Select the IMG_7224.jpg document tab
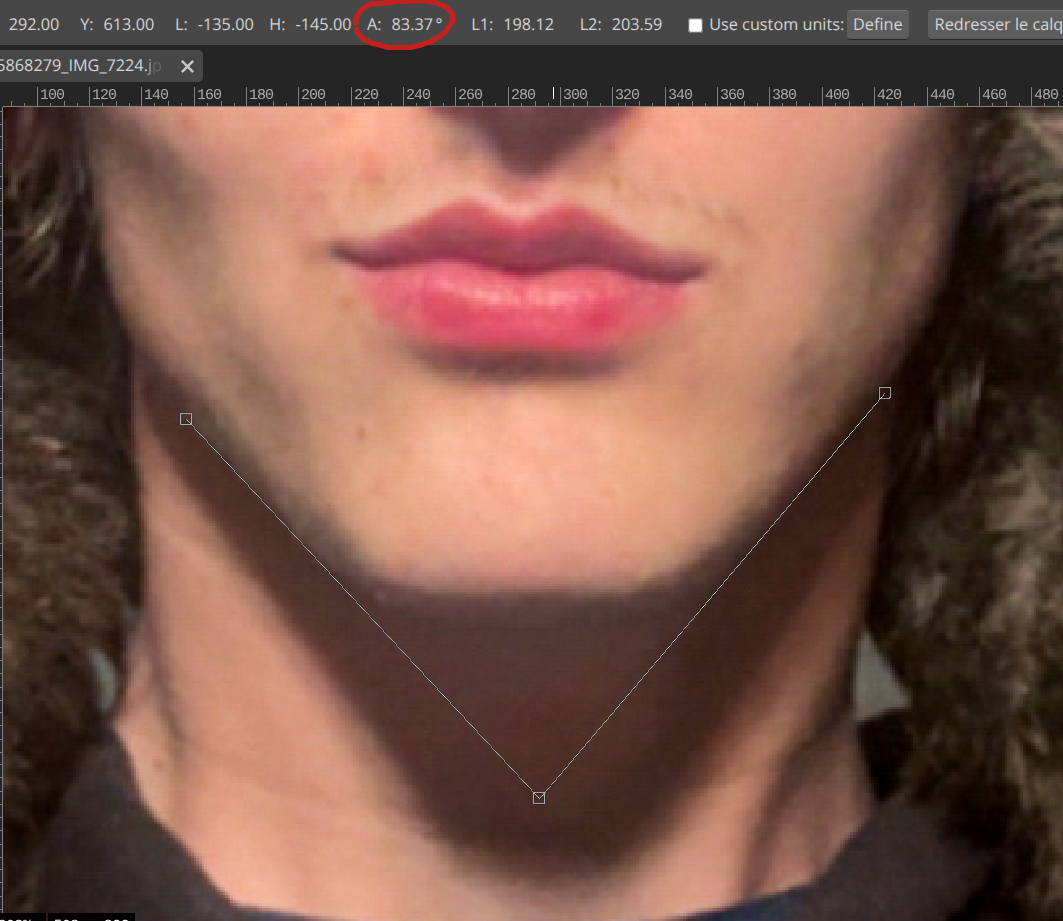Screen dimensions: 1063x921 pyautogui.click(x=80, y=67)
